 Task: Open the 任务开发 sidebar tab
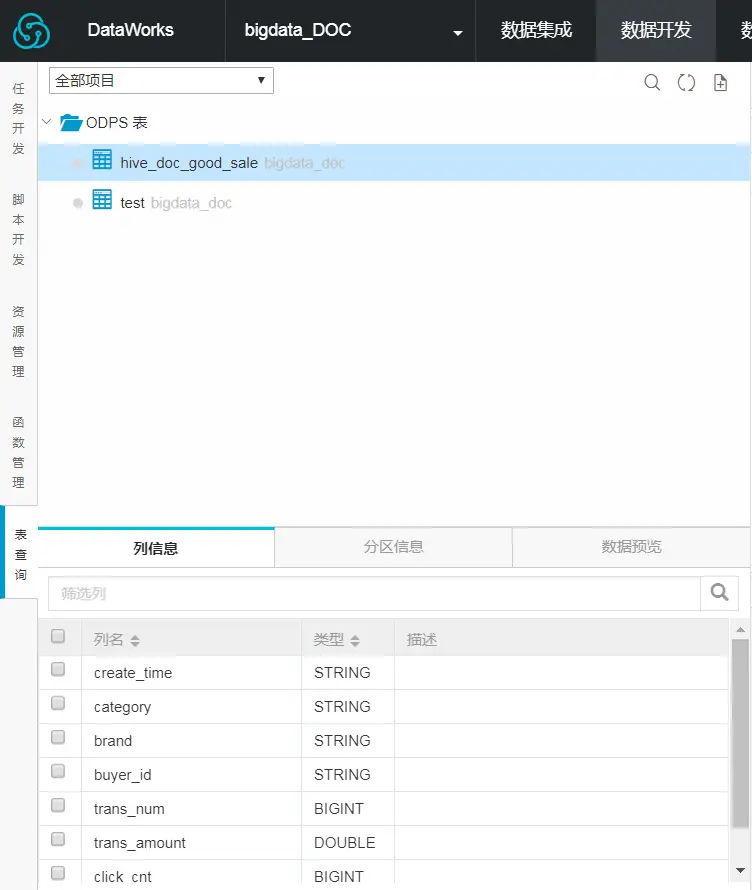18,119
